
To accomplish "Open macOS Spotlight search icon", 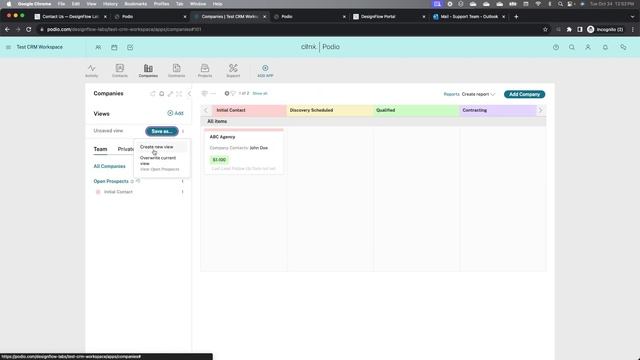I will [560, 4].
